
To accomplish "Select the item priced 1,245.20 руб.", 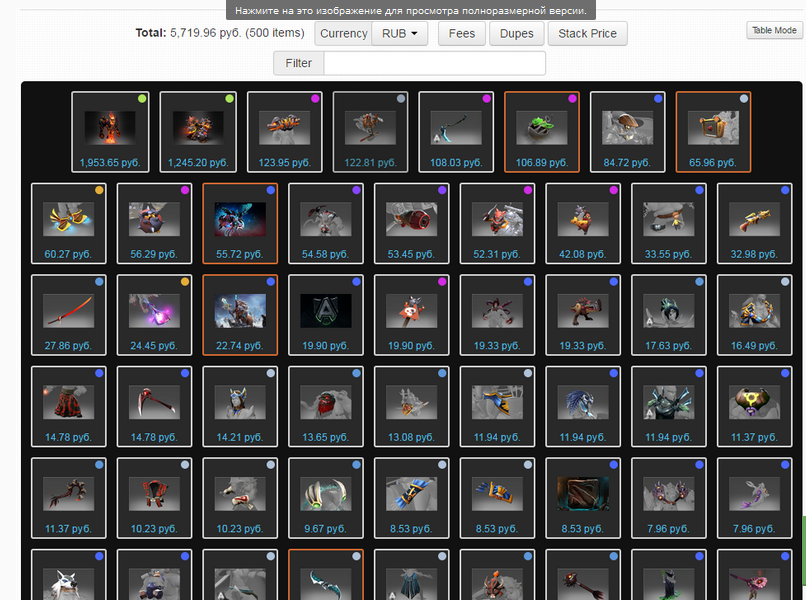I will (198, 132).
